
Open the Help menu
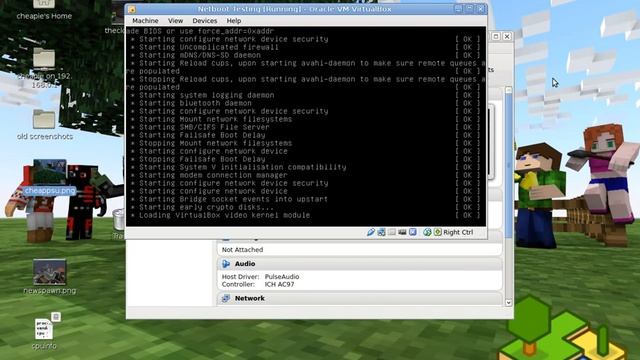click(234, 21)
